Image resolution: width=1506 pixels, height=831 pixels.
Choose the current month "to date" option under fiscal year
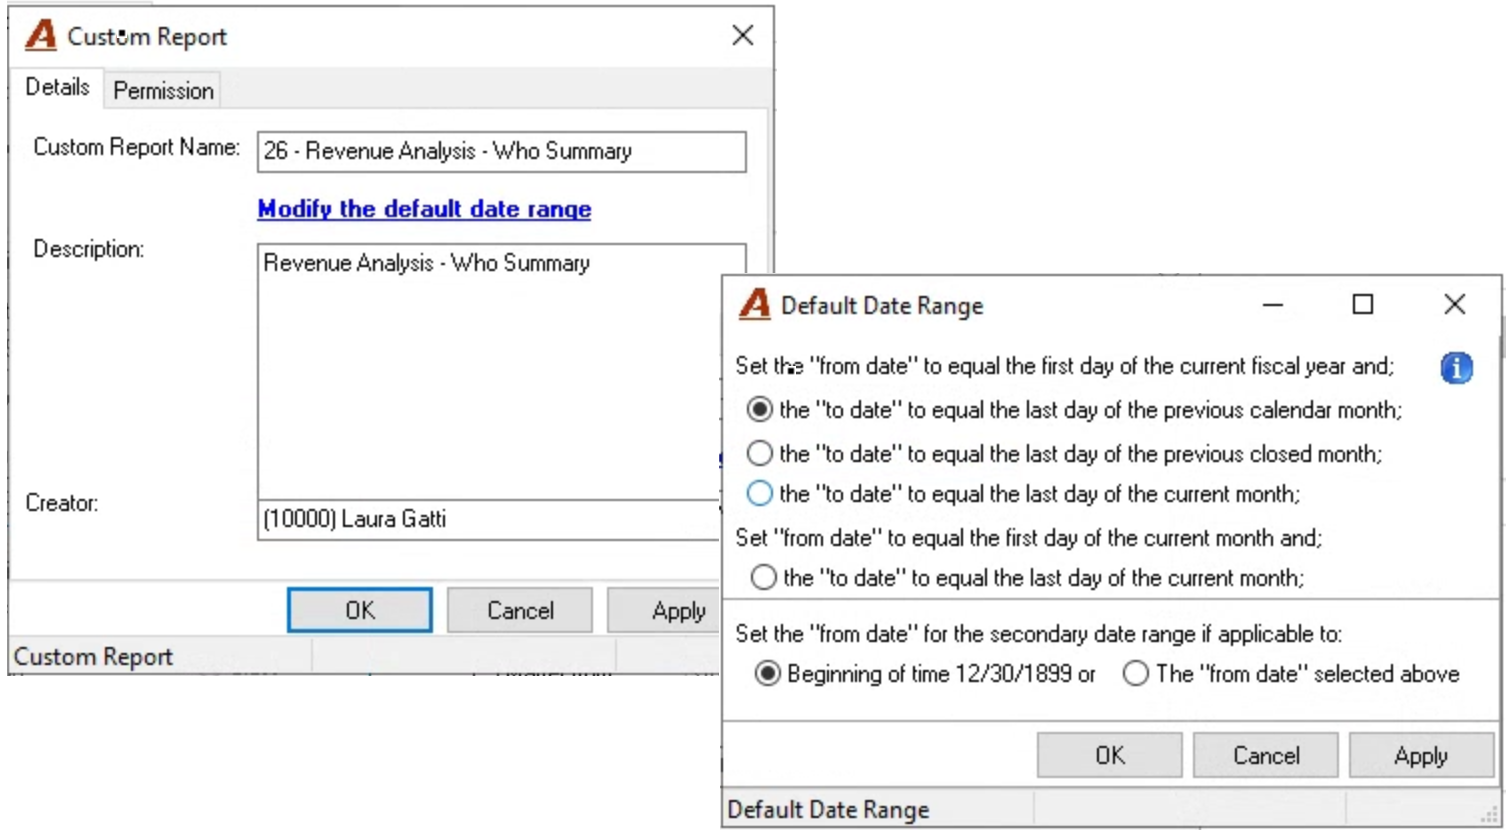coord(760,494)
